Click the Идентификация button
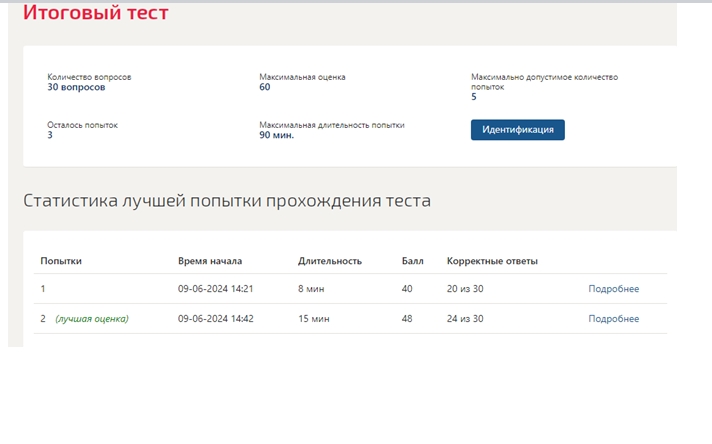 (x=518, y=130)
